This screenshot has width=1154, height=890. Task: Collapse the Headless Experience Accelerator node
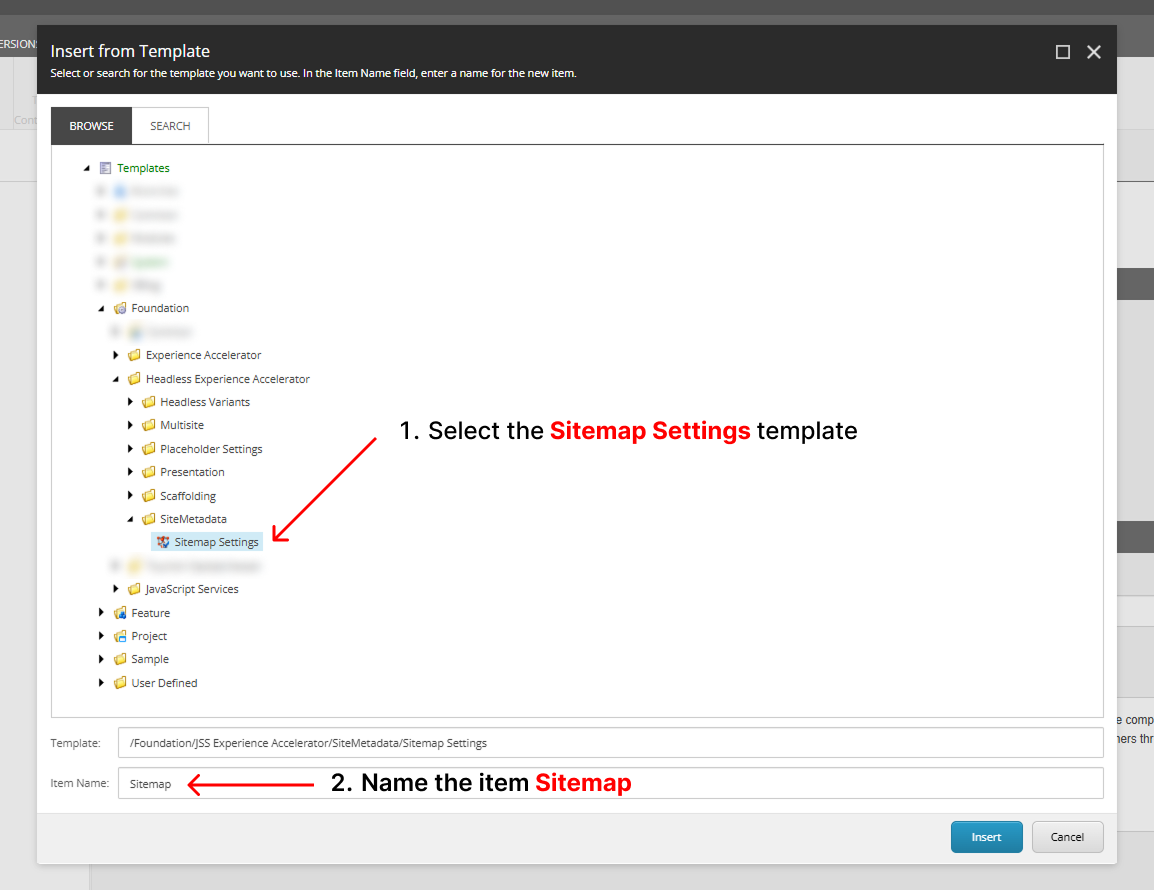coord(116,379)
